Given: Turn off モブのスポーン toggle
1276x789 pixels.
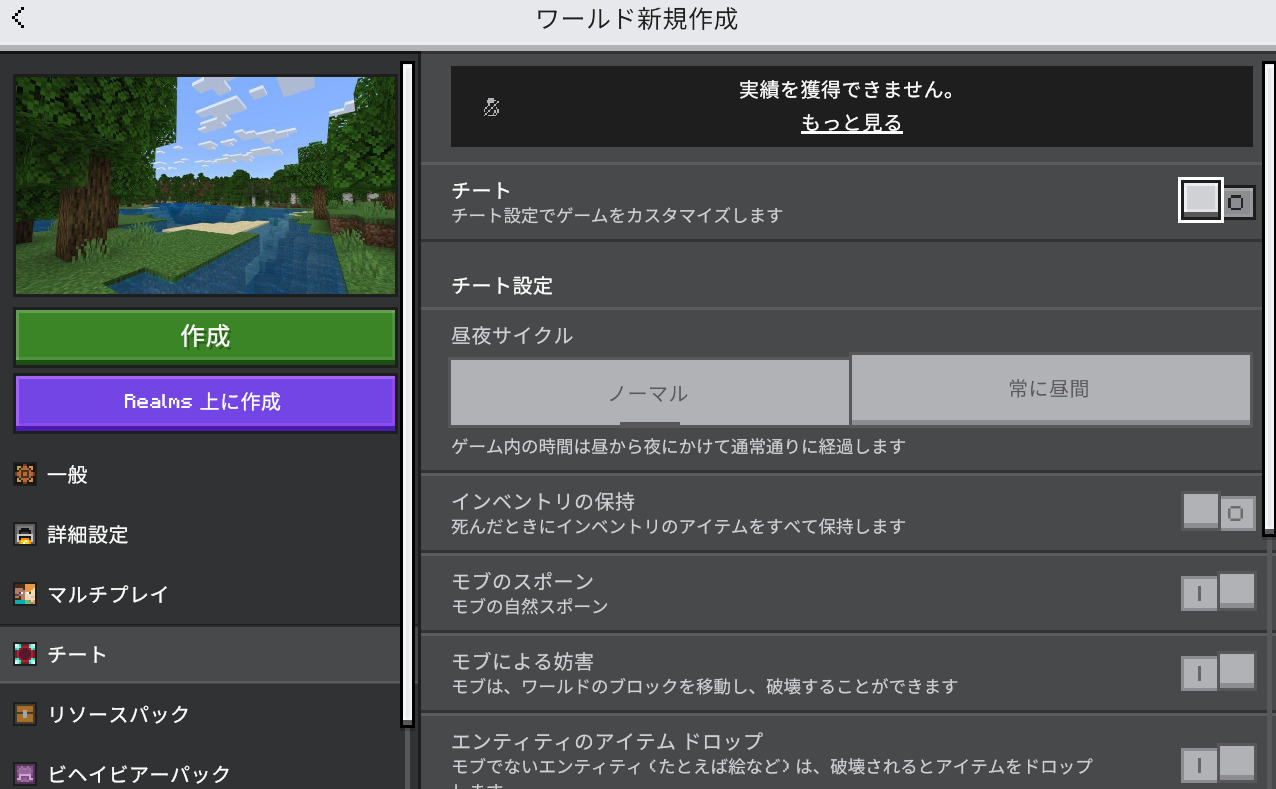Looking at the screenshot, I should click(1217, 593).
